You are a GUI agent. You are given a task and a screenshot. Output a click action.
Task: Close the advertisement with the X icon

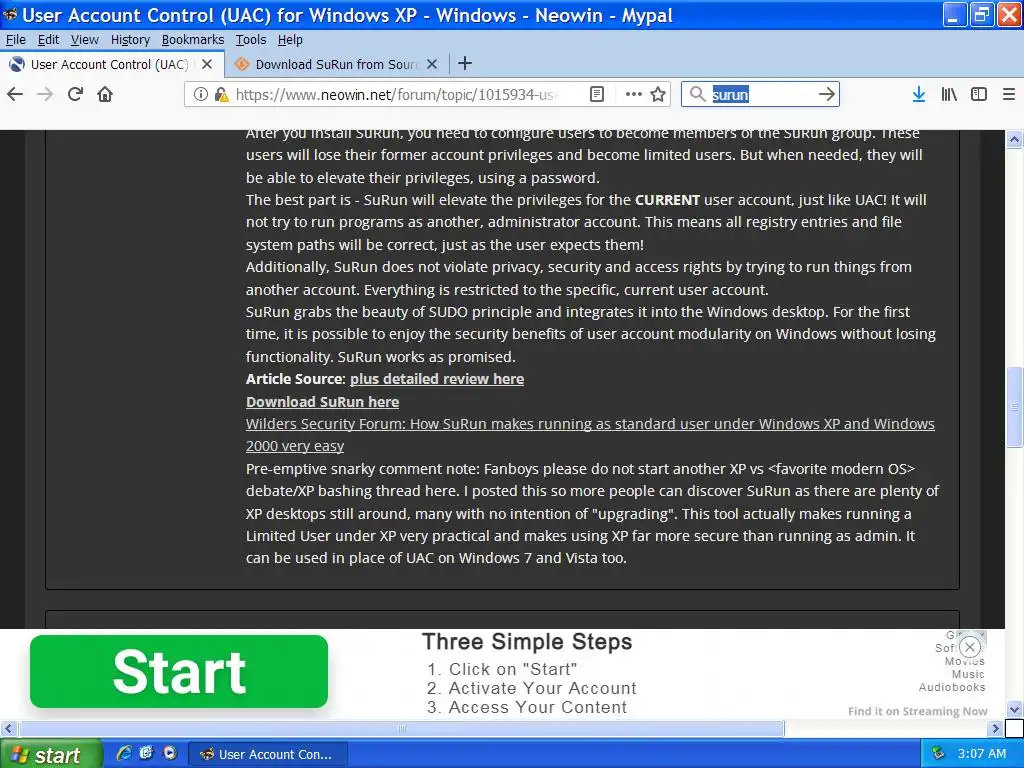tap(970, 647)
